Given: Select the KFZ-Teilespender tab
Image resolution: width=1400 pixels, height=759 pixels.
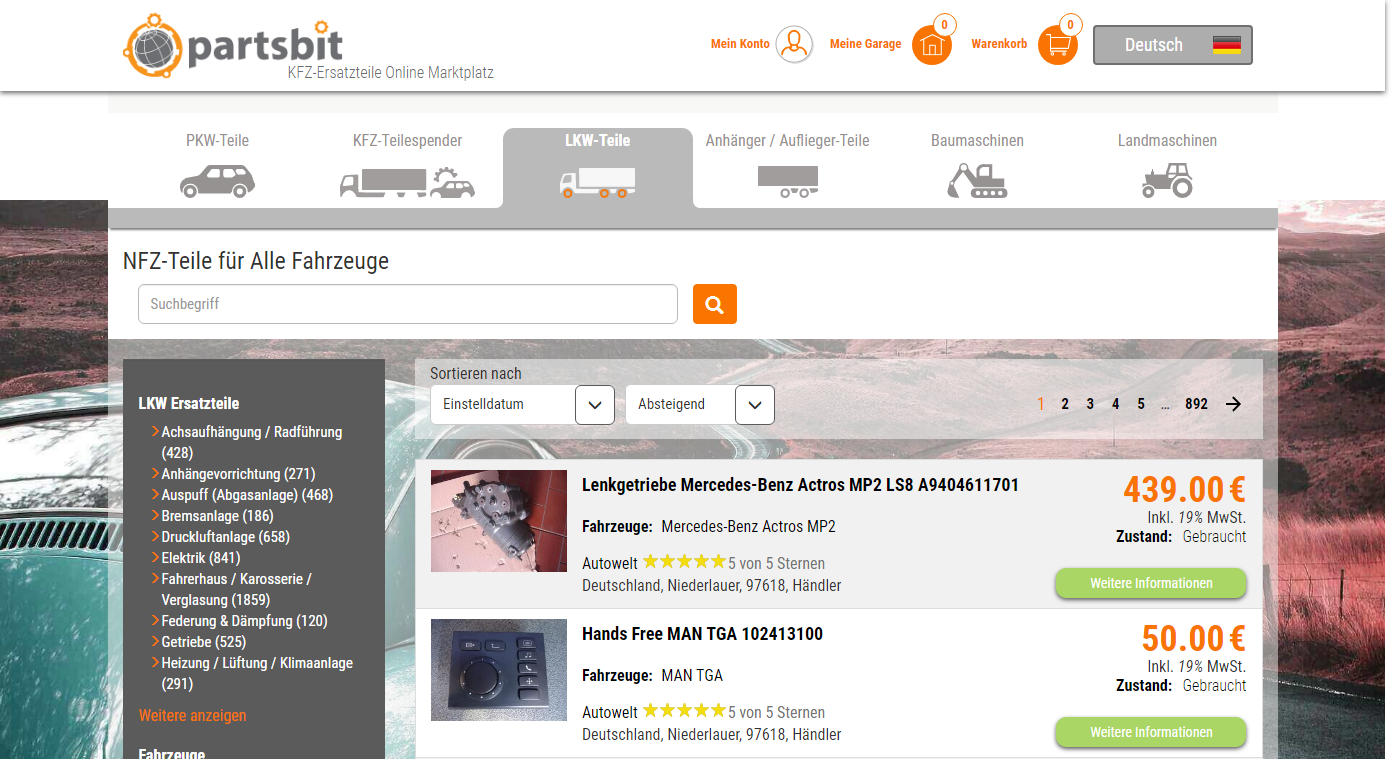Looking at the screenshot, I should [x=407, y=166].
